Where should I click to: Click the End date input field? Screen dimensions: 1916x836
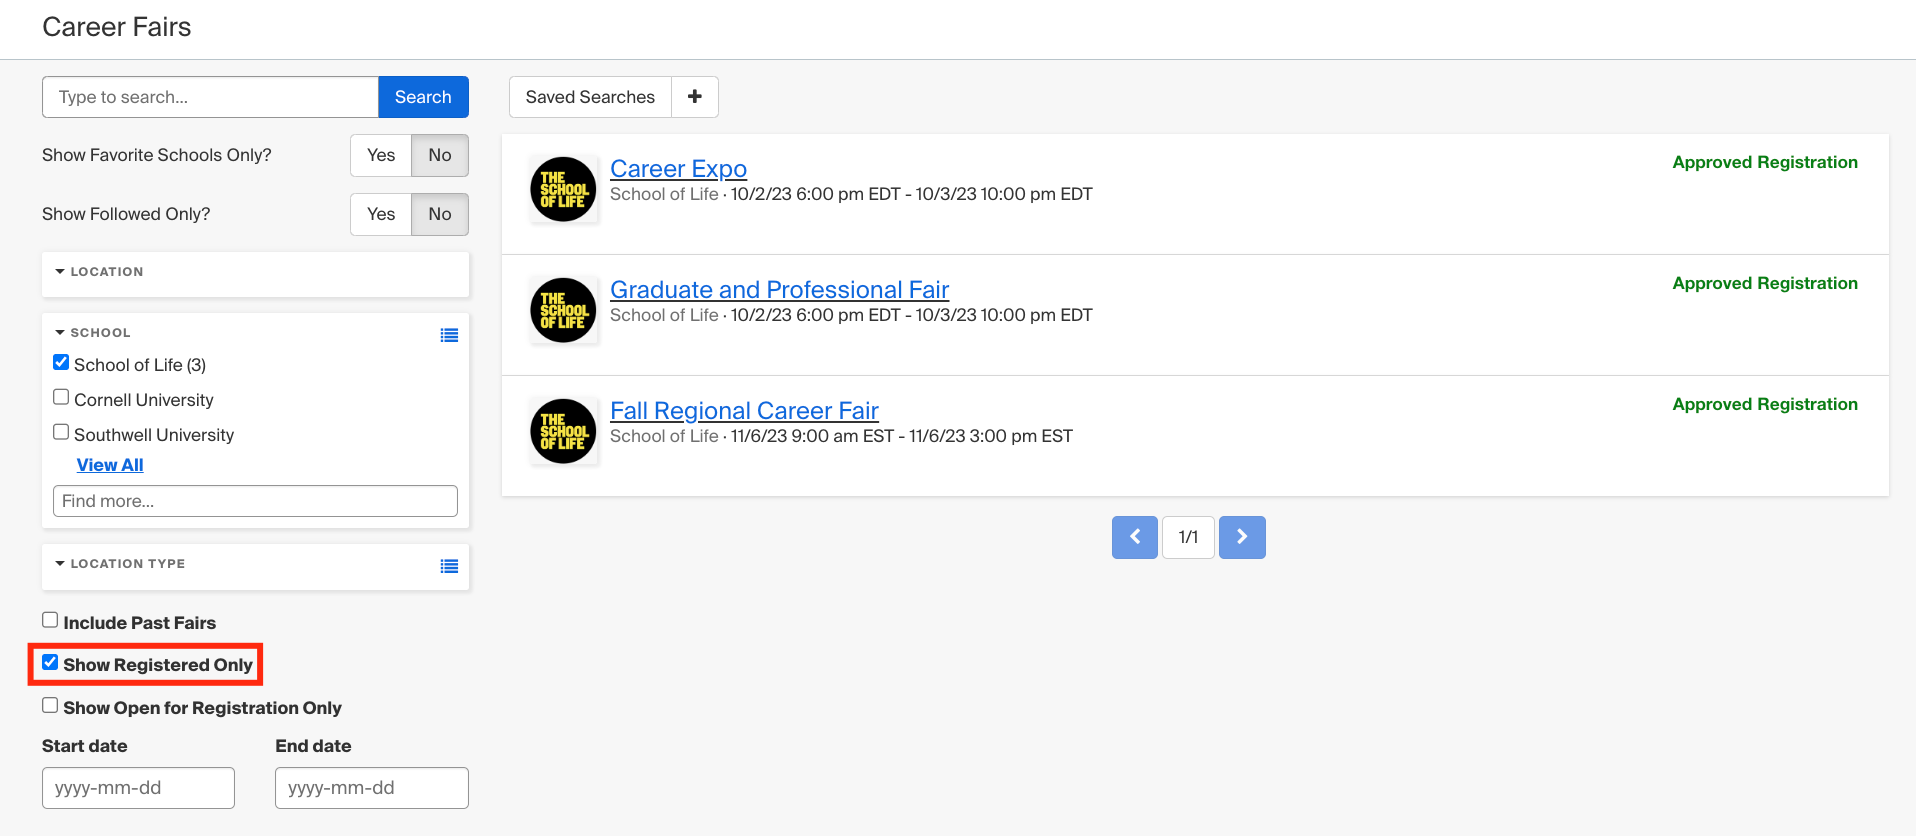tap(372, 788)
